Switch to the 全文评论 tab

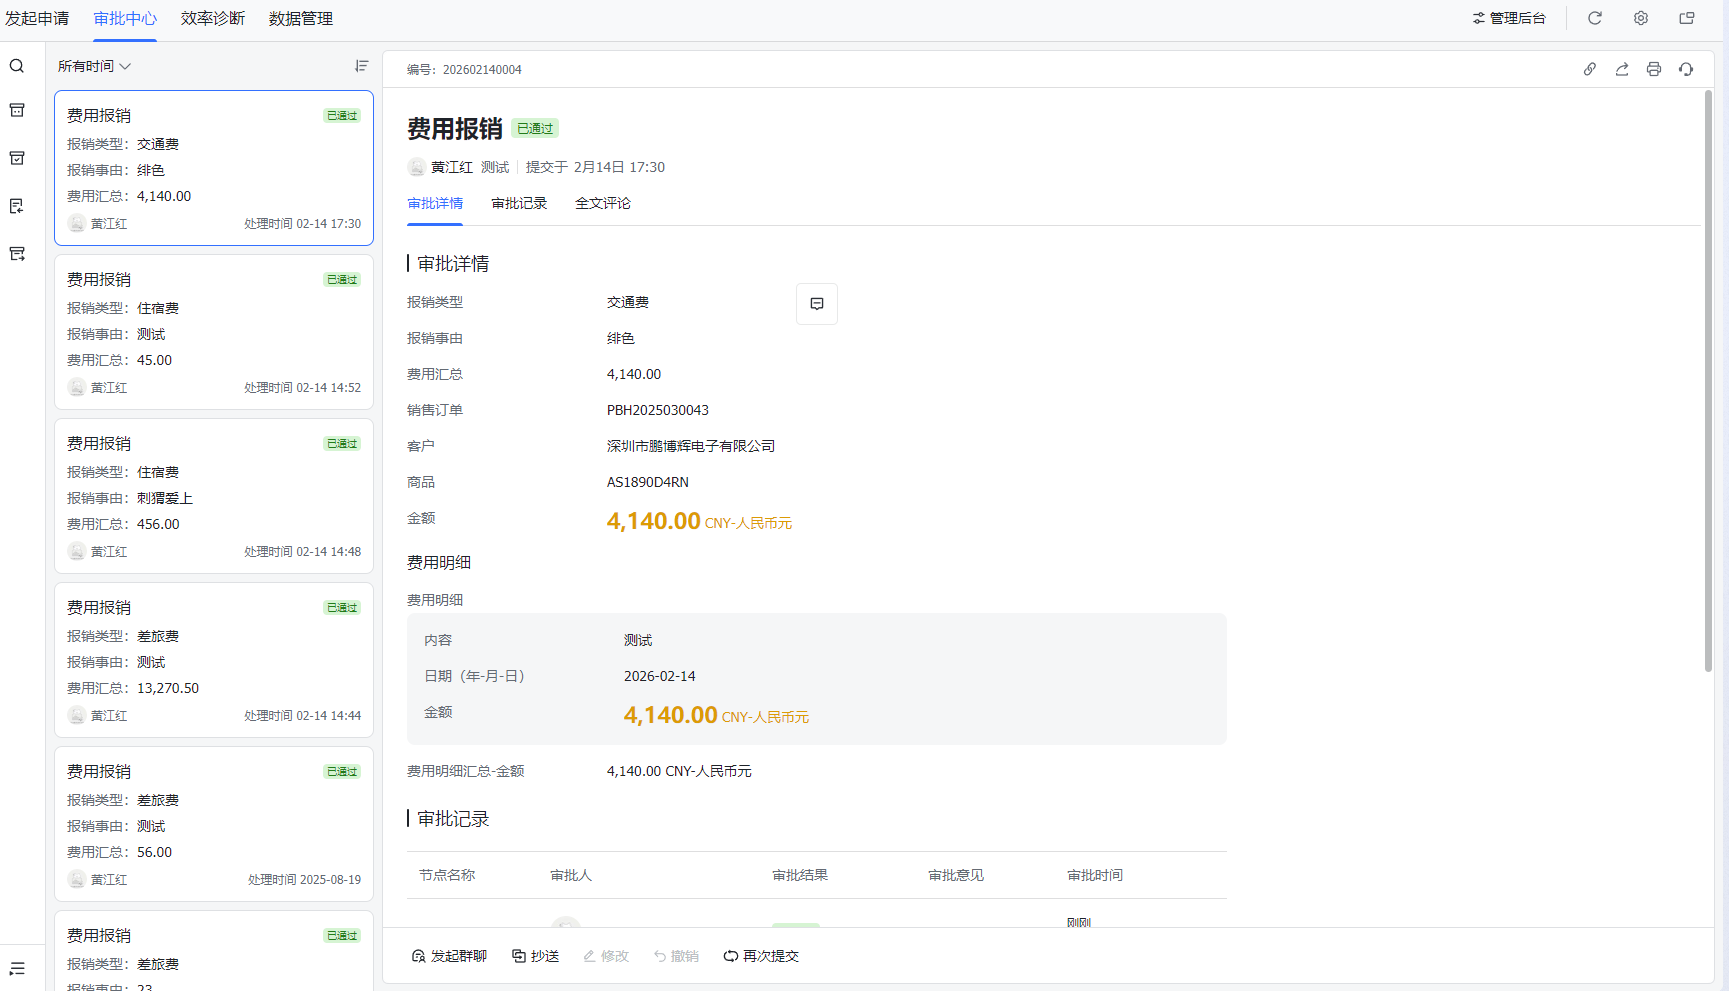(602, 203)
